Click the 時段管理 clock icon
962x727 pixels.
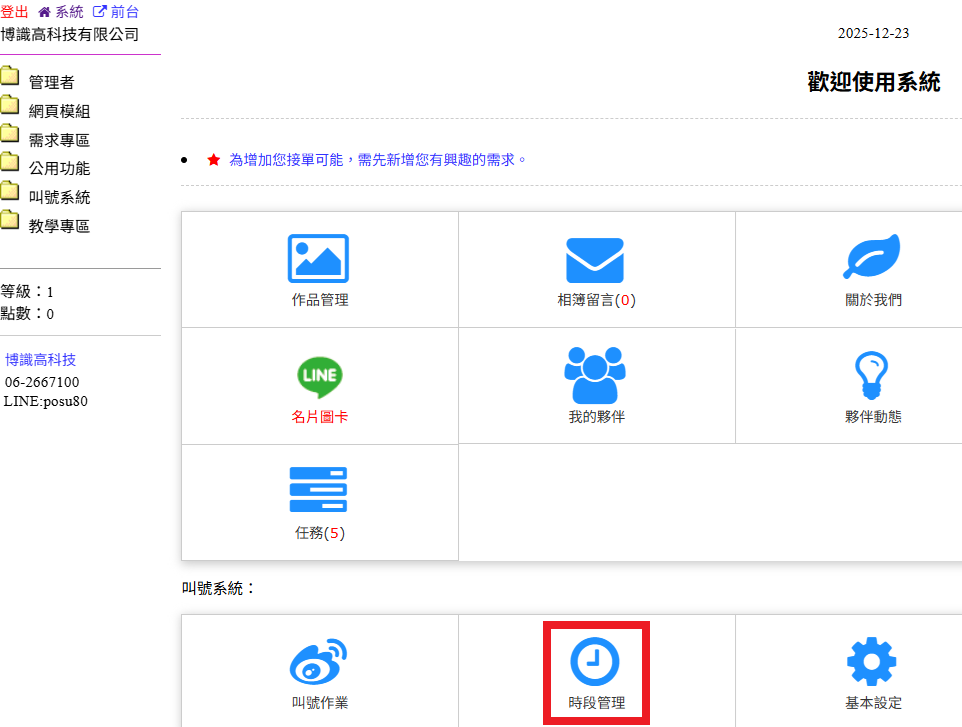pos(595,662)
